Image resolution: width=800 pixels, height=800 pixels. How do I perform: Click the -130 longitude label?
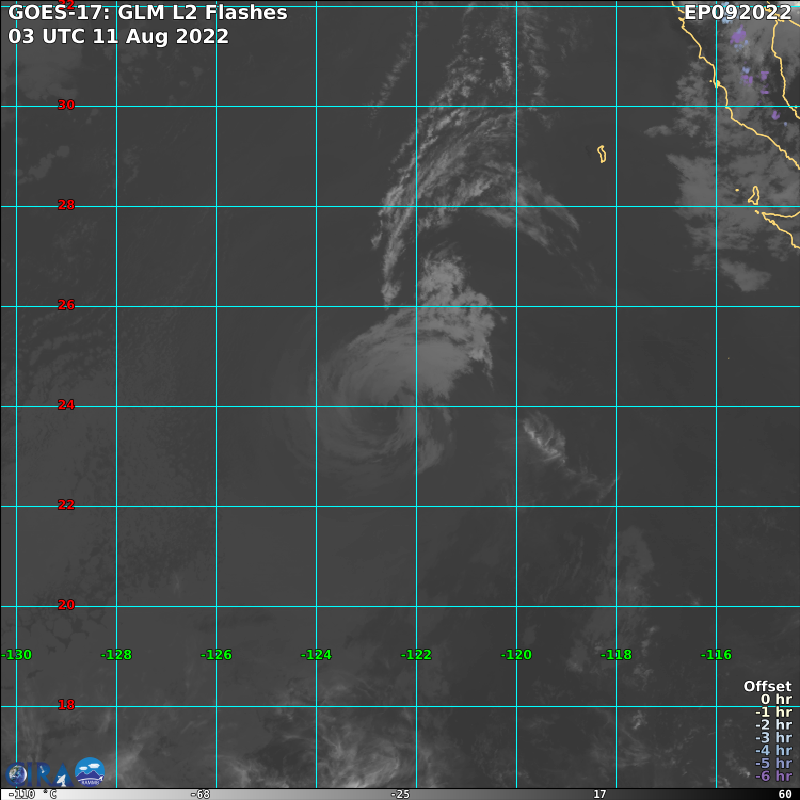point(17,655)
